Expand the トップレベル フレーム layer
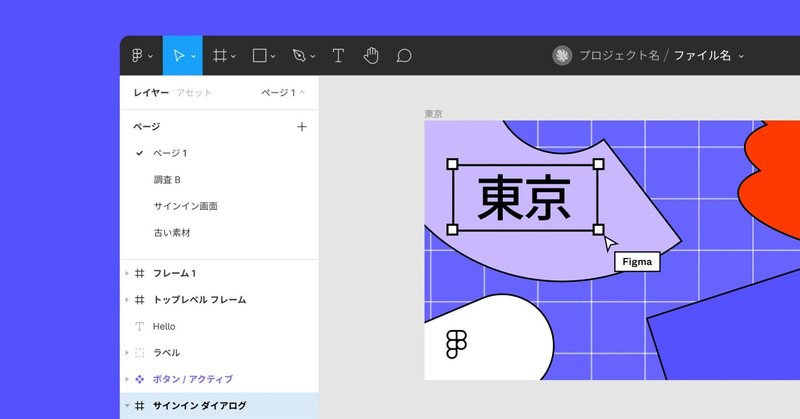This screenshot has height=419, width=800. (127, 300)
